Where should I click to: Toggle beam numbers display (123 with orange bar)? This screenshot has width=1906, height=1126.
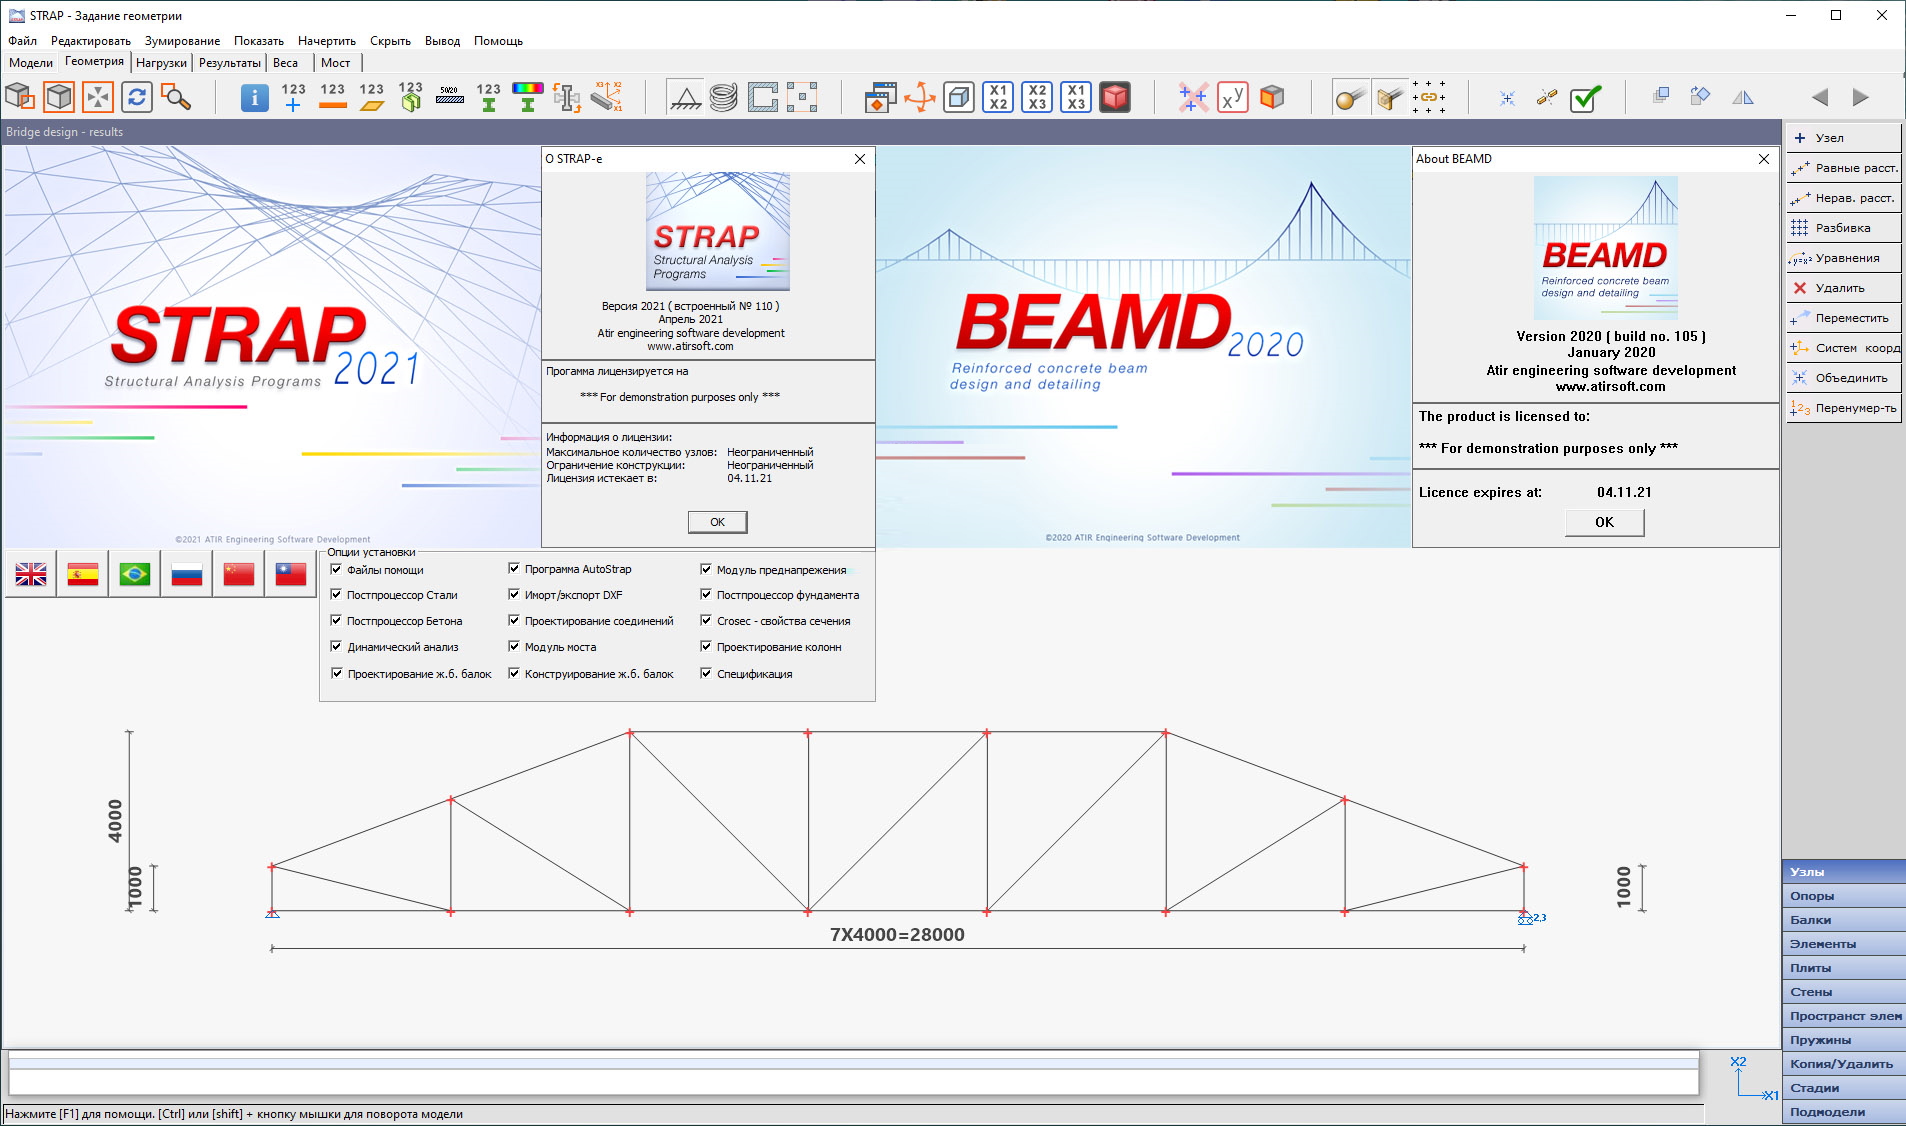point(332,97)
